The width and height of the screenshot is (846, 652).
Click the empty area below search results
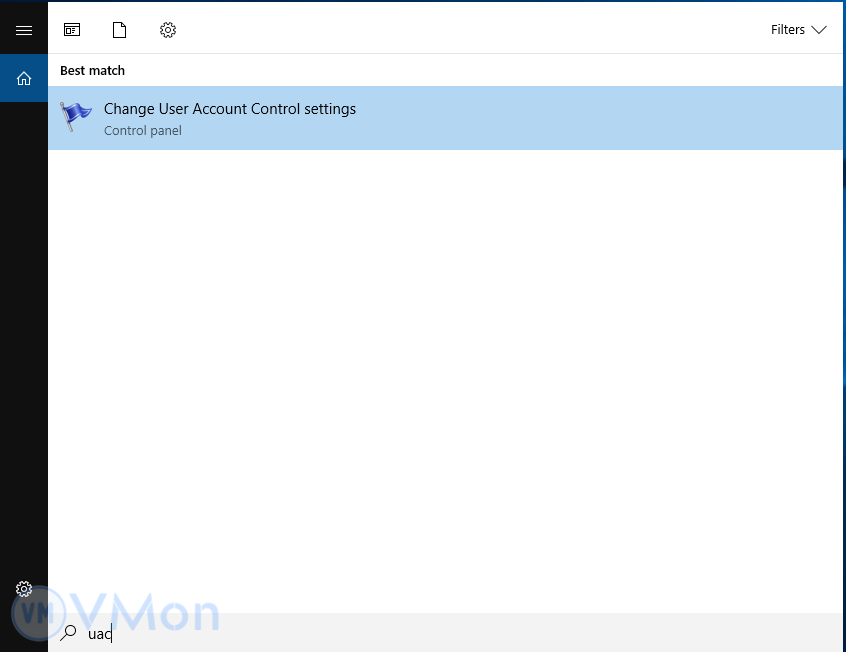(445, 380)
